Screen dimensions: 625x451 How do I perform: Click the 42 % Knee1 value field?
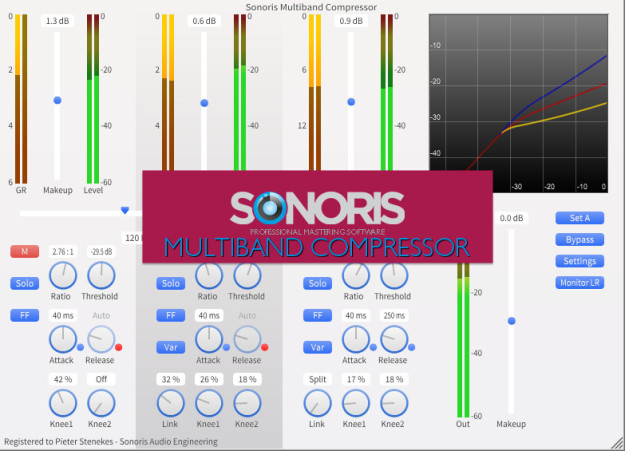tap(63, 379)
